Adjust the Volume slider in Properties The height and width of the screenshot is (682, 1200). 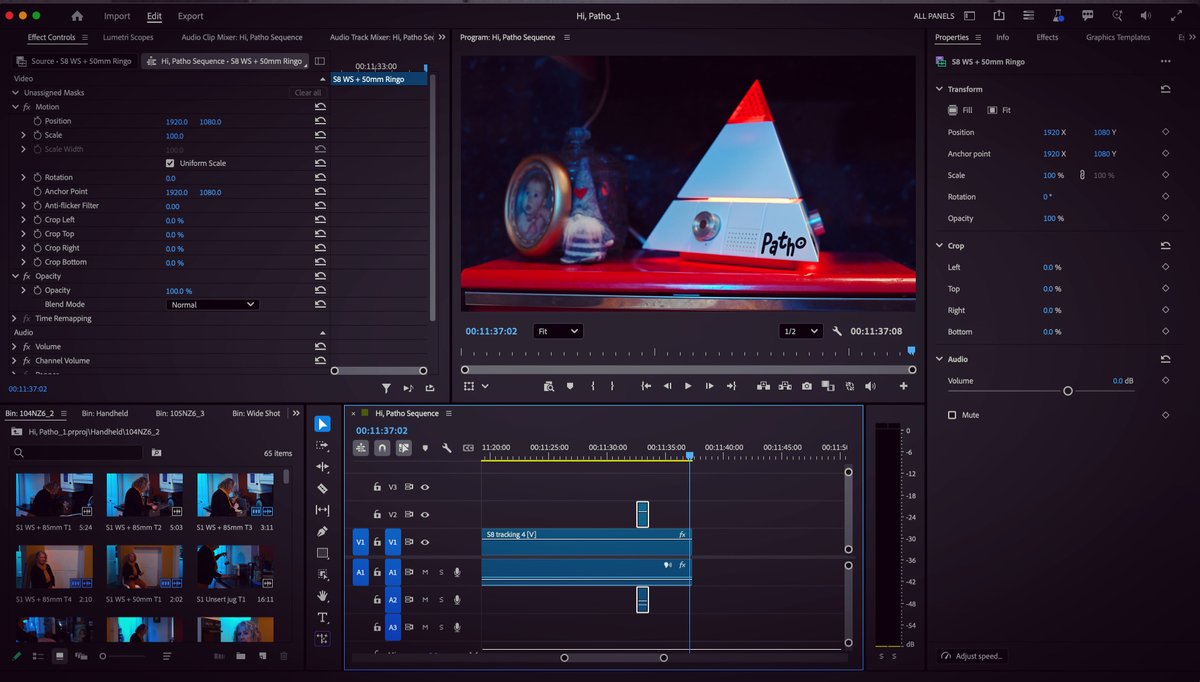click(x=1067, y=391)
